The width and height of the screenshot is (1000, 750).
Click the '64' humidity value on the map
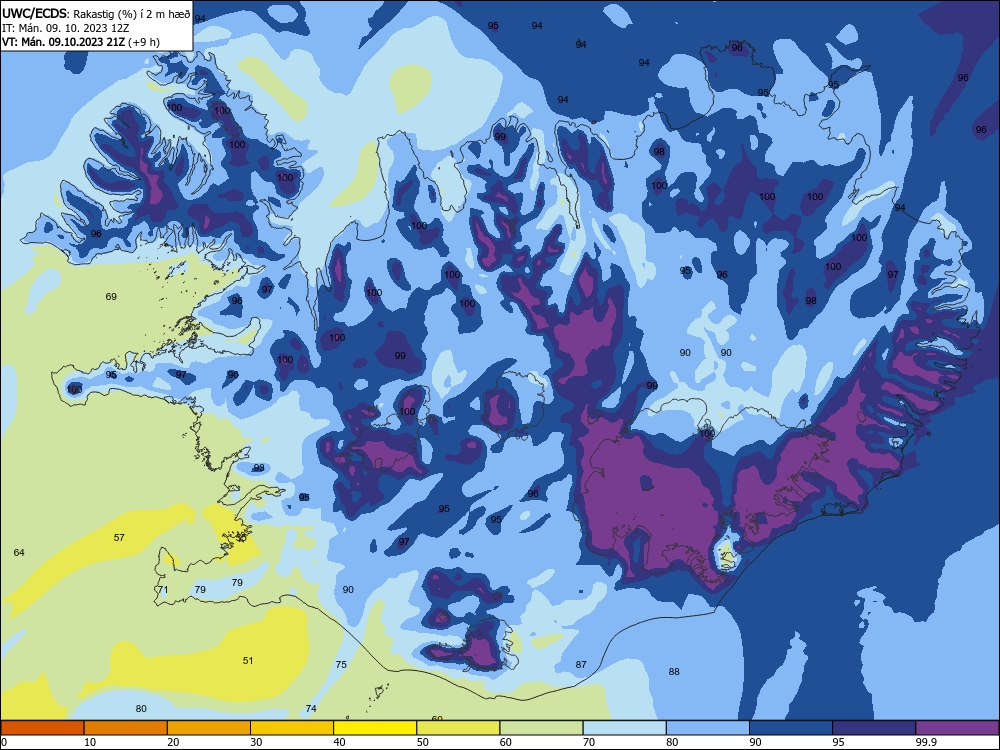[x=19, y=552]
